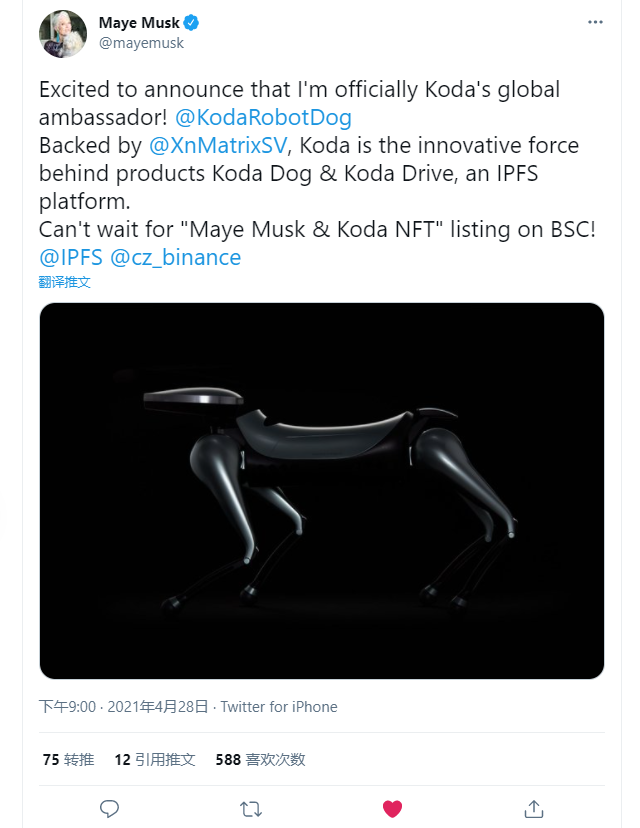View the 75 转推 retweets list
The height and width of the screenshot is (828, 640).
click(x=68, y=759)
